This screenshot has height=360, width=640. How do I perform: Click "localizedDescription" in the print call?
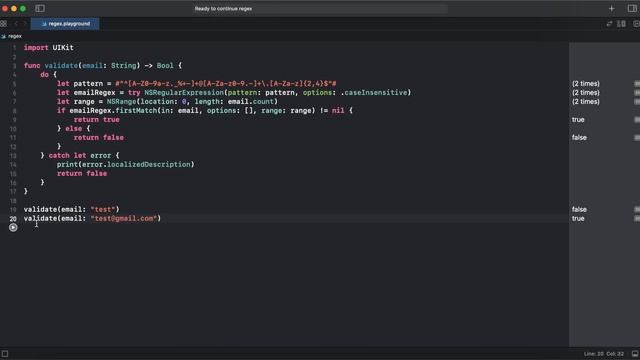point(149,164)
